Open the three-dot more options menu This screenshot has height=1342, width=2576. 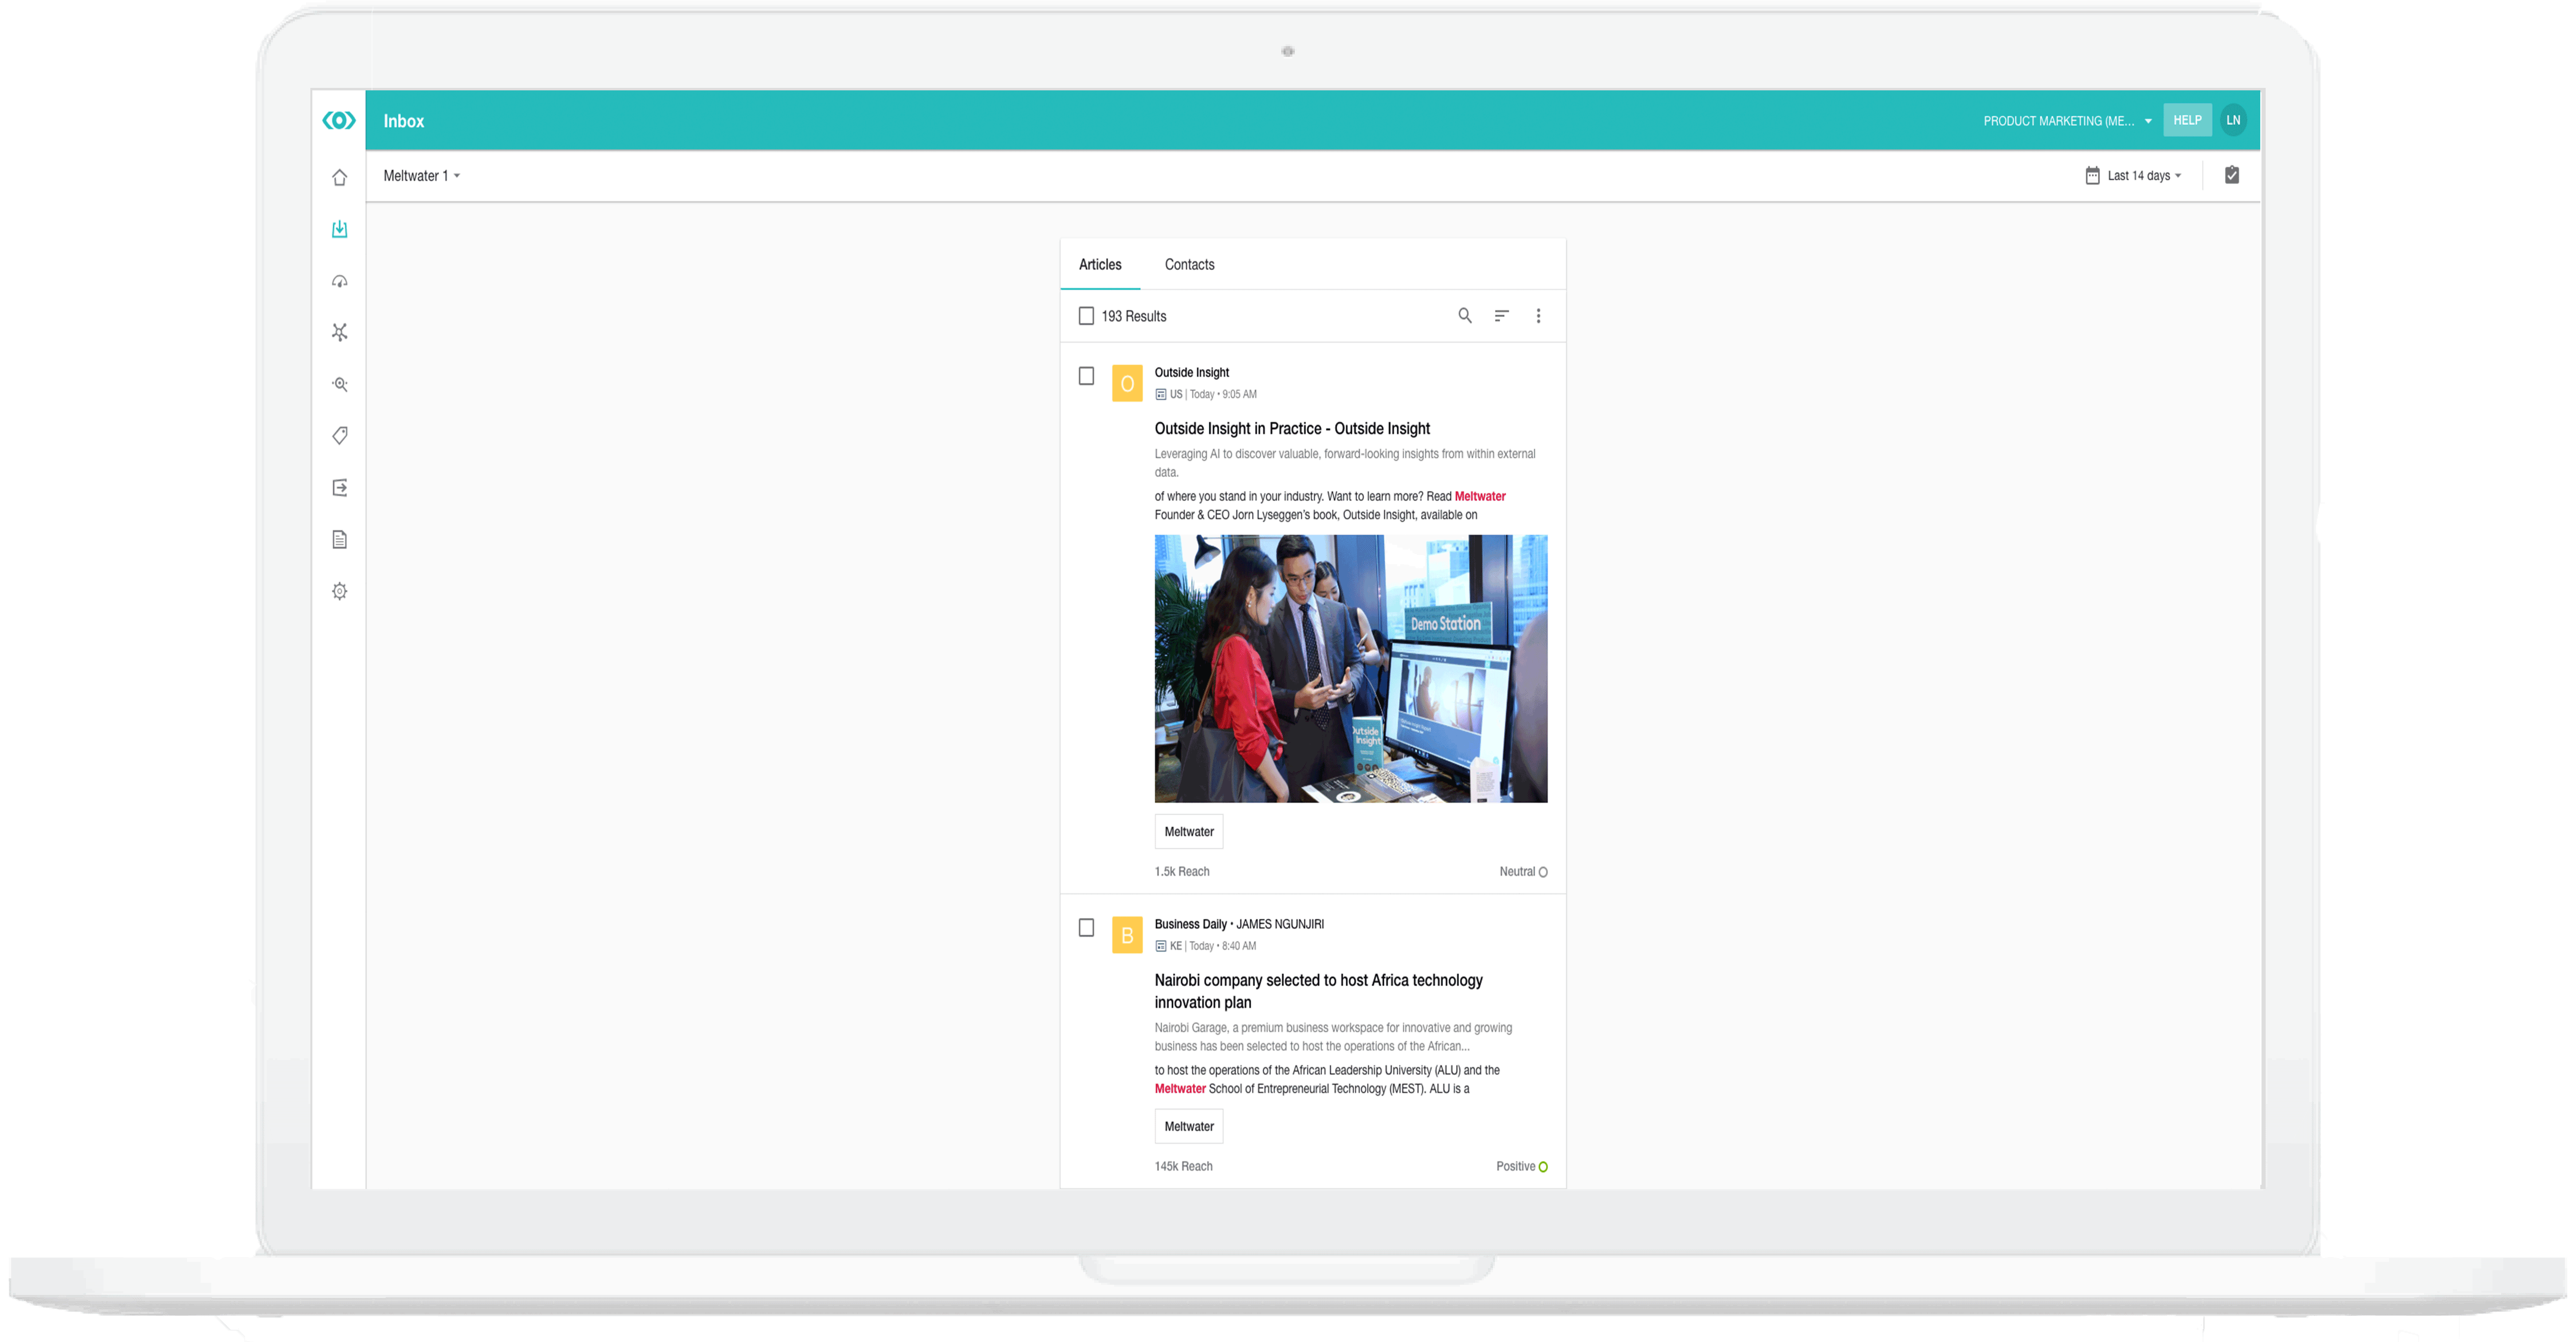click(x=1538, y=316)
